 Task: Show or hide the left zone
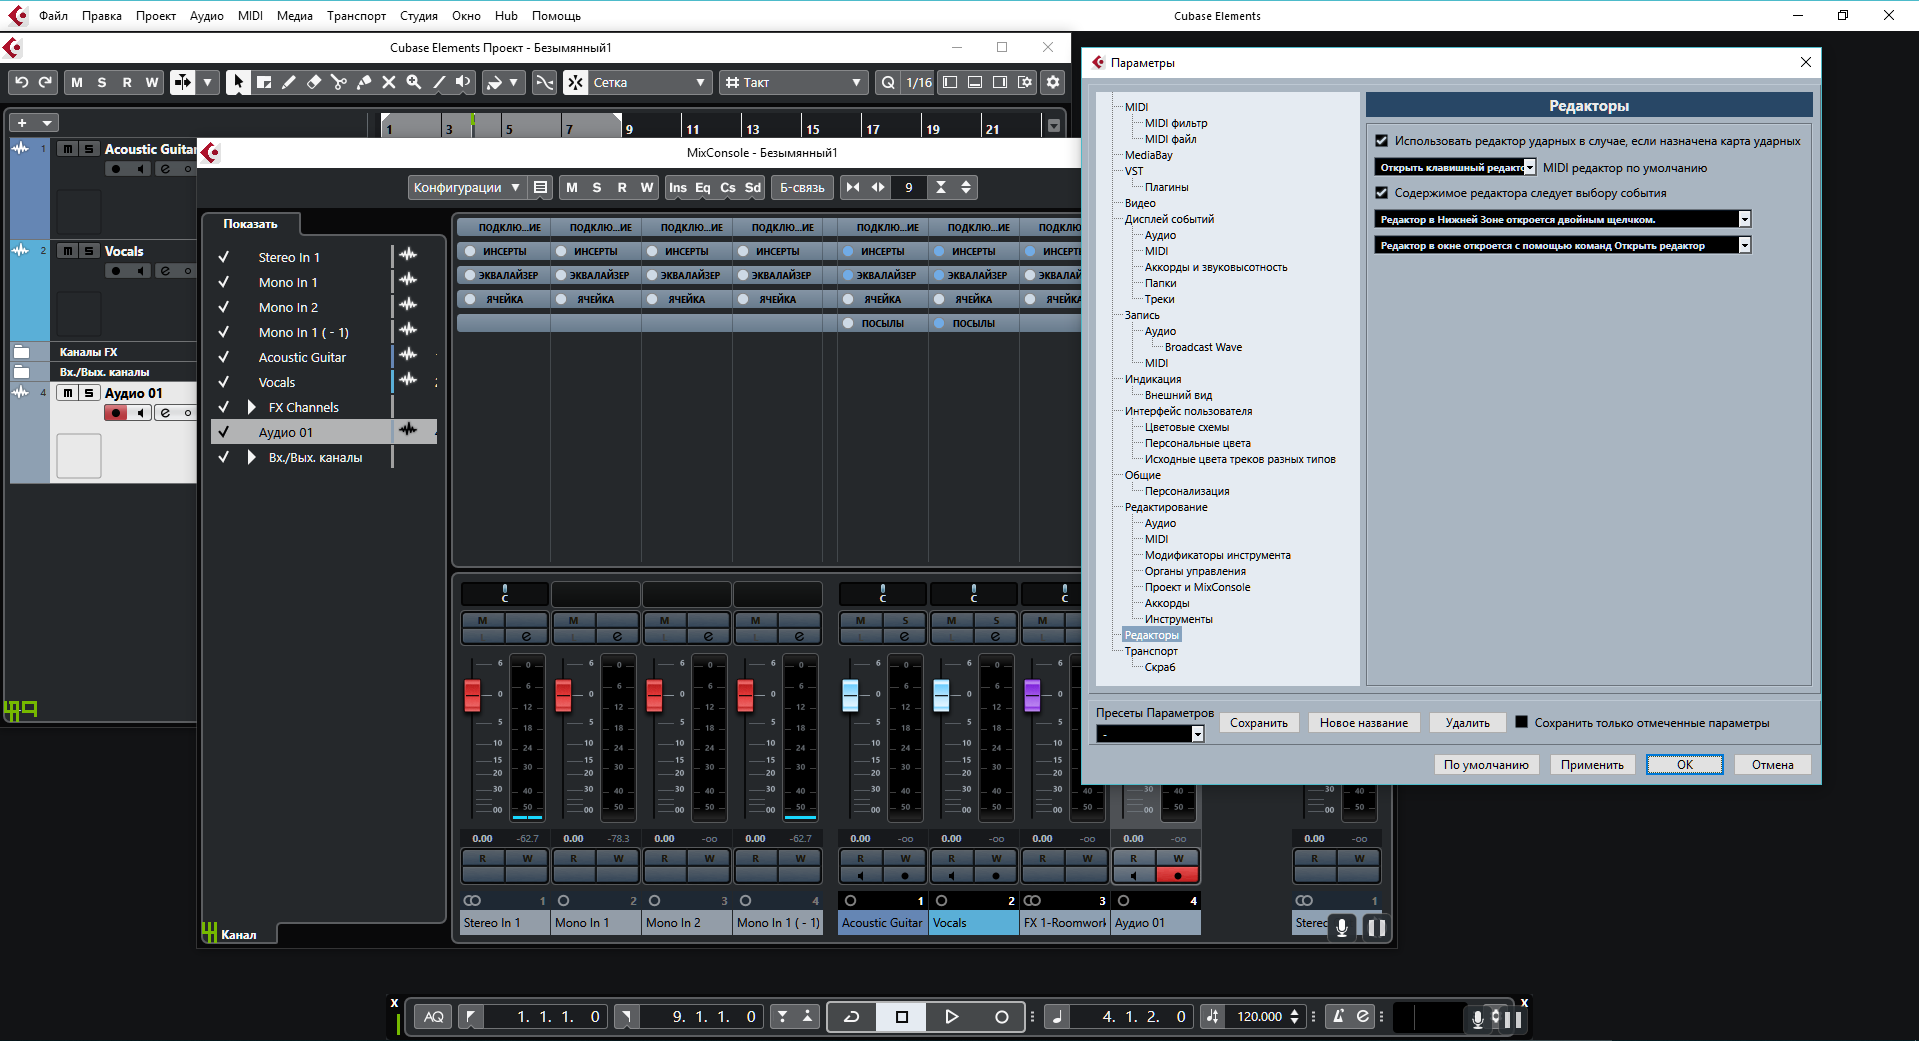coord(950,82)
